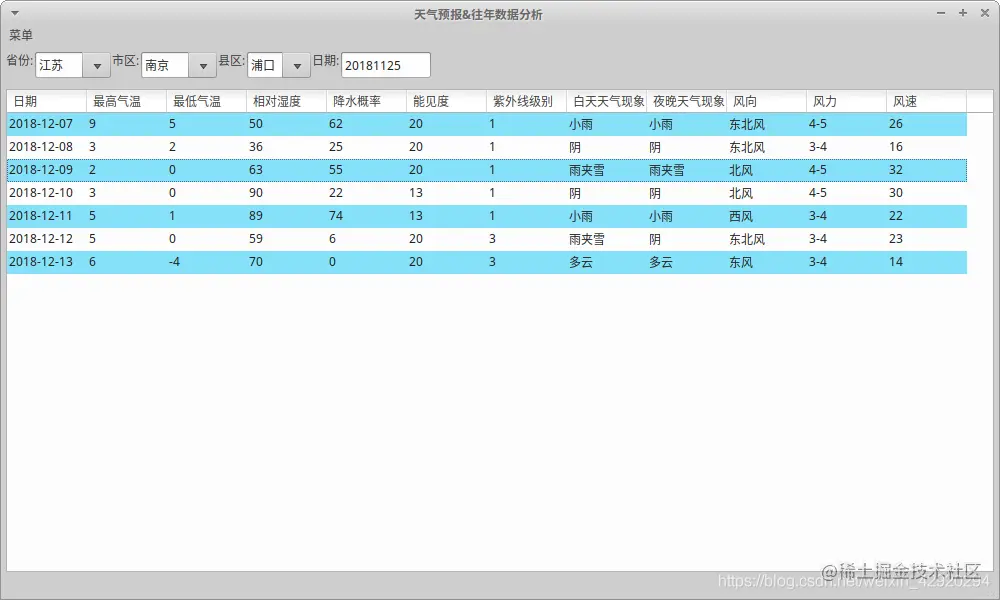Click inside the 日期 date input field
The image size is (1000, 600).
coord(385,64)
